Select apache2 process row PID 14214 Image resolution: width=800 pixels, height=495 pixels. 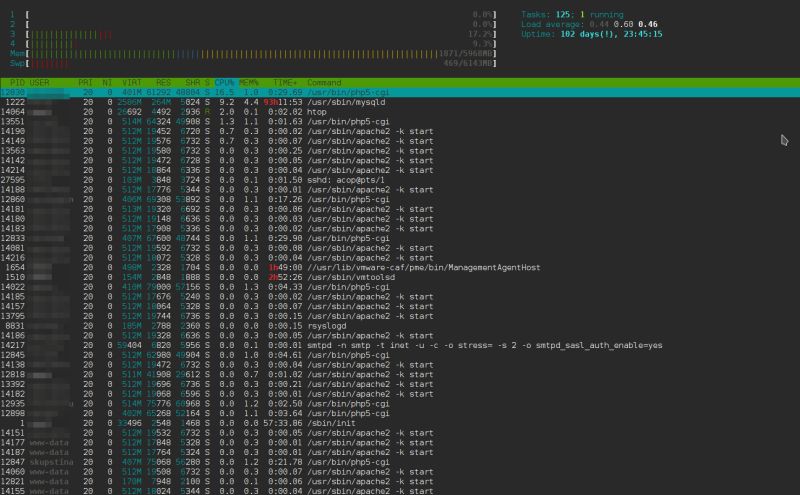pos(400,170)
